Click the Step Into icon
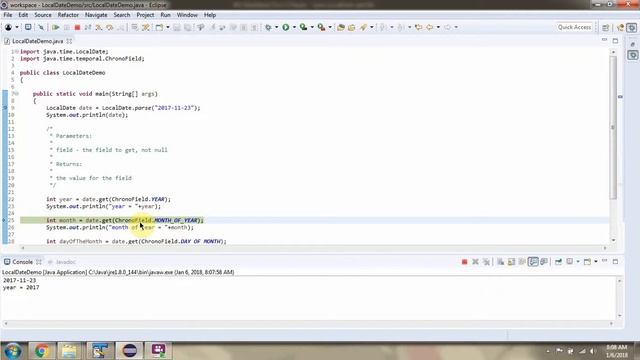Viewport: 640px width, 360px height. coord(99,27)
